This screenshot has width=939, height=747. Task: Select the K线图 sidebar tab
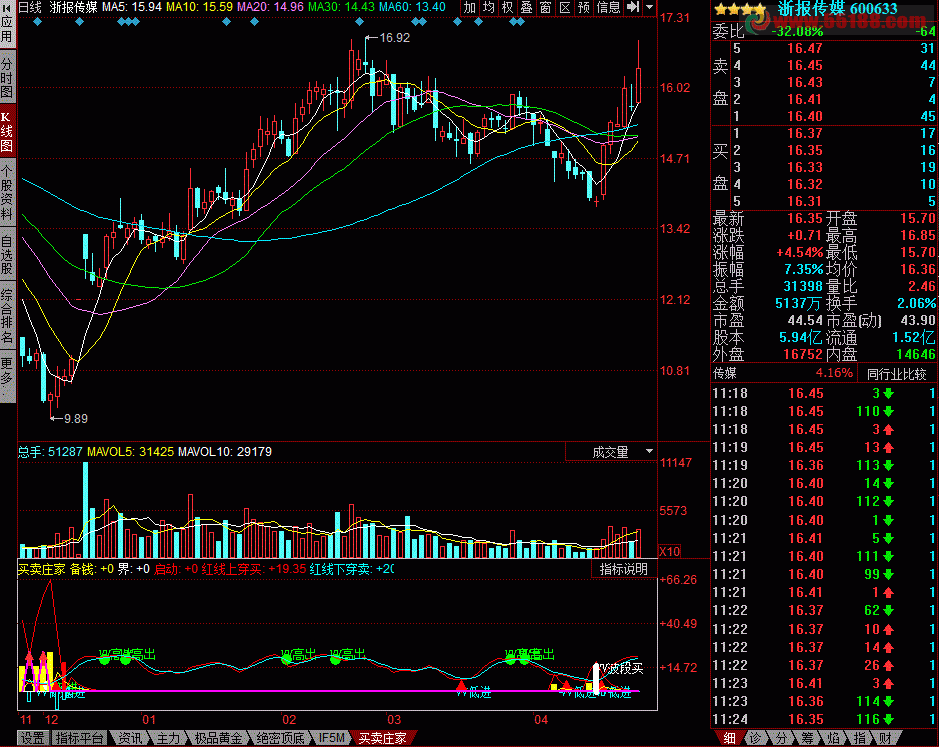pyautogui.click(x=7, y=132)
